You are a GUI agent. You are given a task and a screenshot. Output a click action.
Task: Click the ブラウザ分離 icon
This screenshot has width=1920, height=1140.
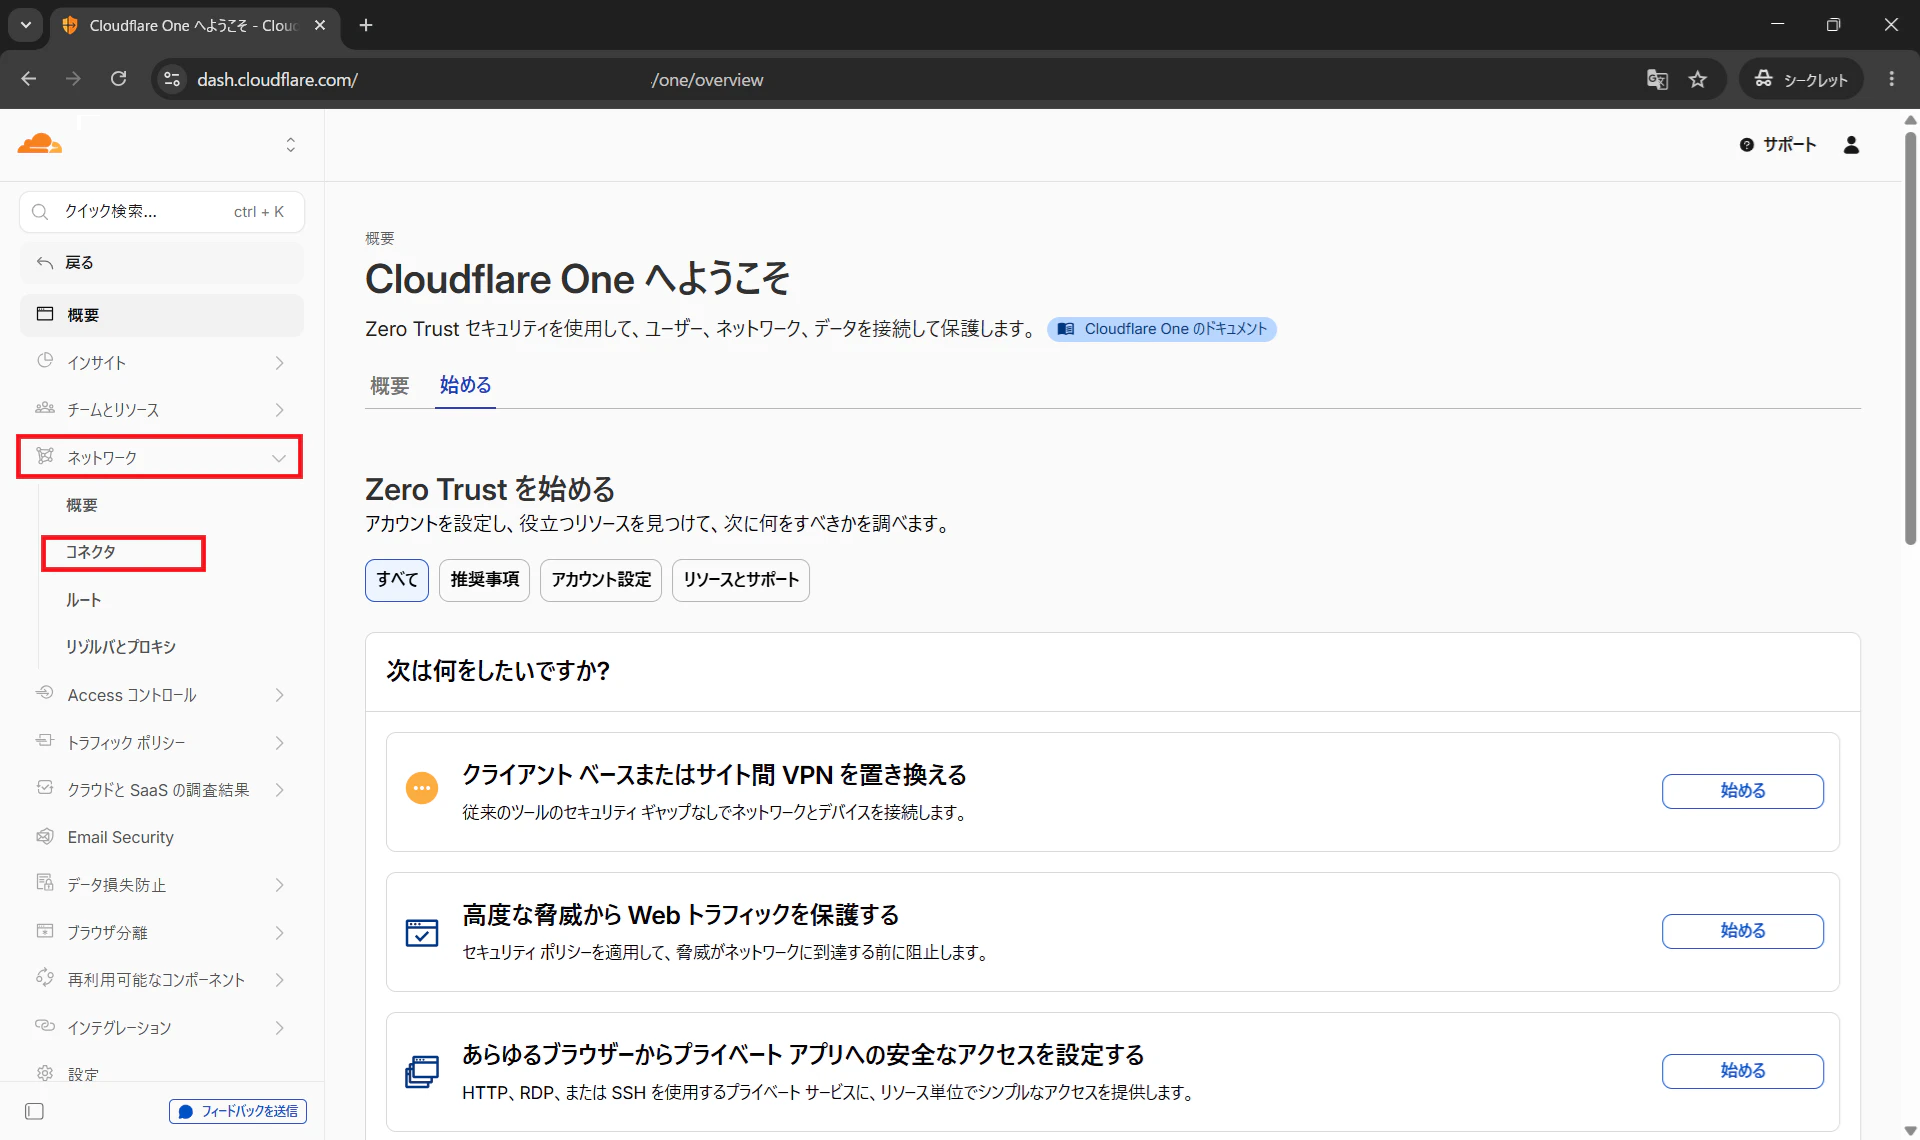tap(45, 931)
